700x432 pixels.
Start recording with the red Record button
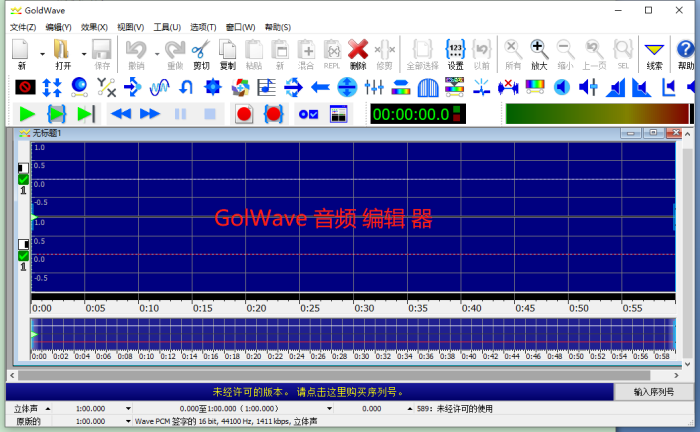coord(244,114)
